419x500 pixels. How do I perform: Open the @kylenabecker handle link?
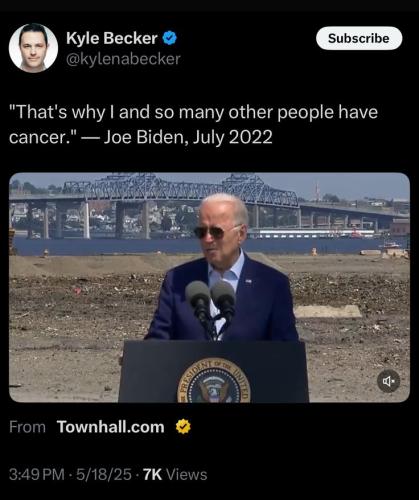pos(123,59)
